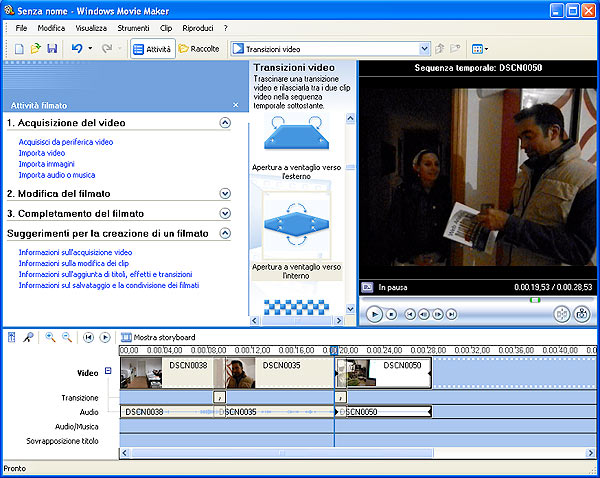Create a new project with the toolbar icon
Viewport: 600px width, 478px height.
(x=19, y=49)
